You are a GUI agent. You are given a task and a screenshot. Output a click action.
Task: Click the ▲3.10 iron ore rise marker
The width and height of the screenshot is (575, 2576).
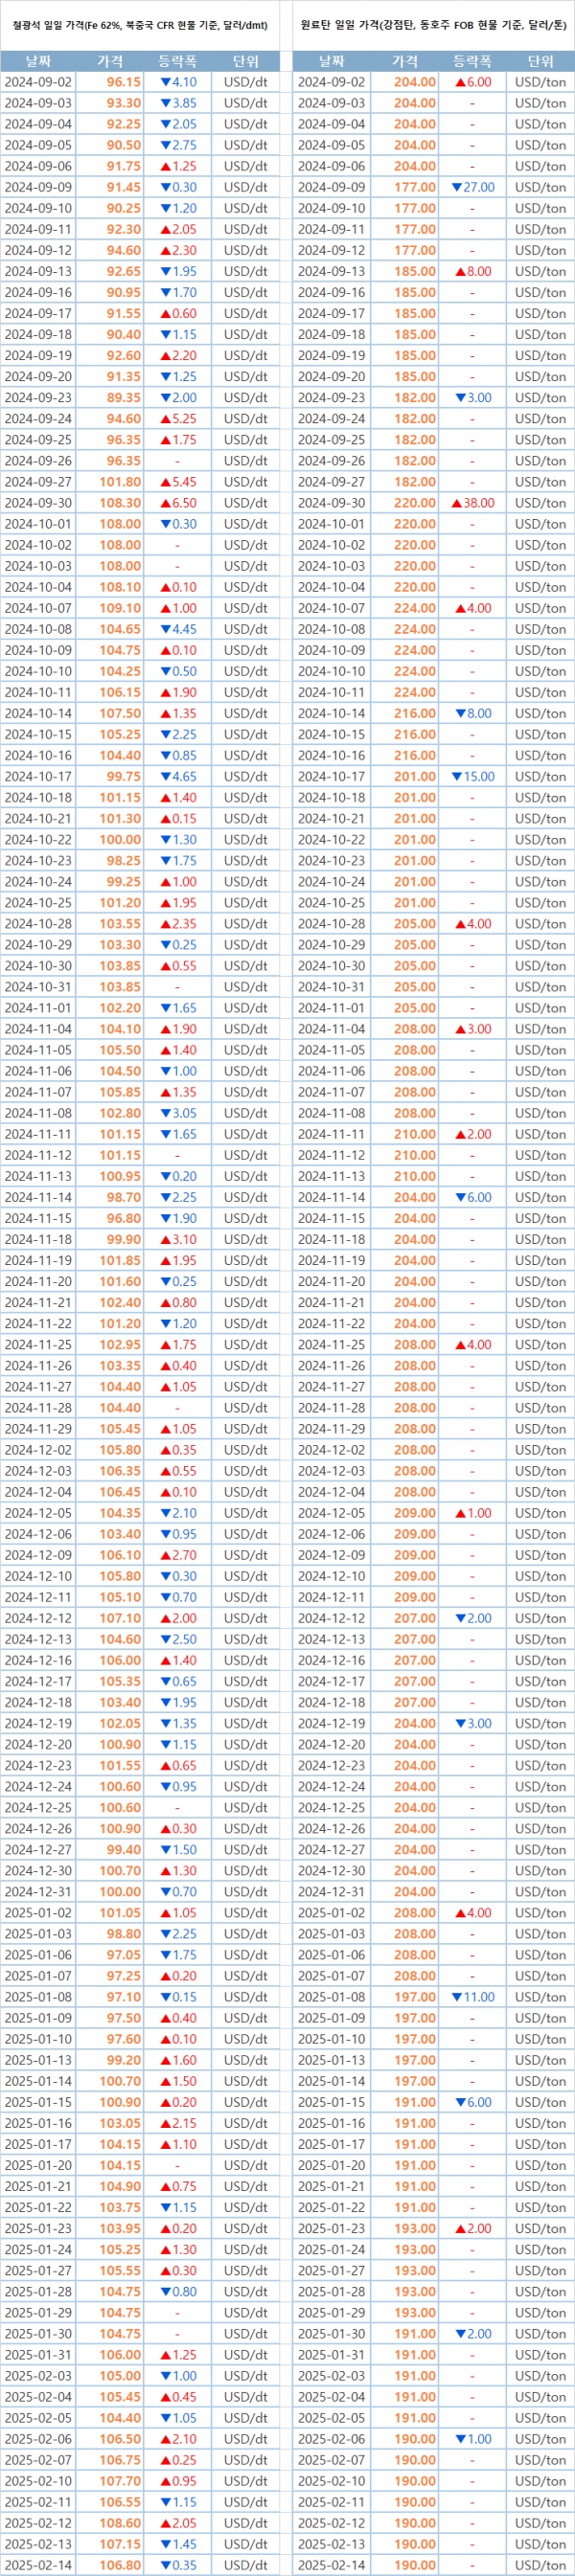(178, 1240)
